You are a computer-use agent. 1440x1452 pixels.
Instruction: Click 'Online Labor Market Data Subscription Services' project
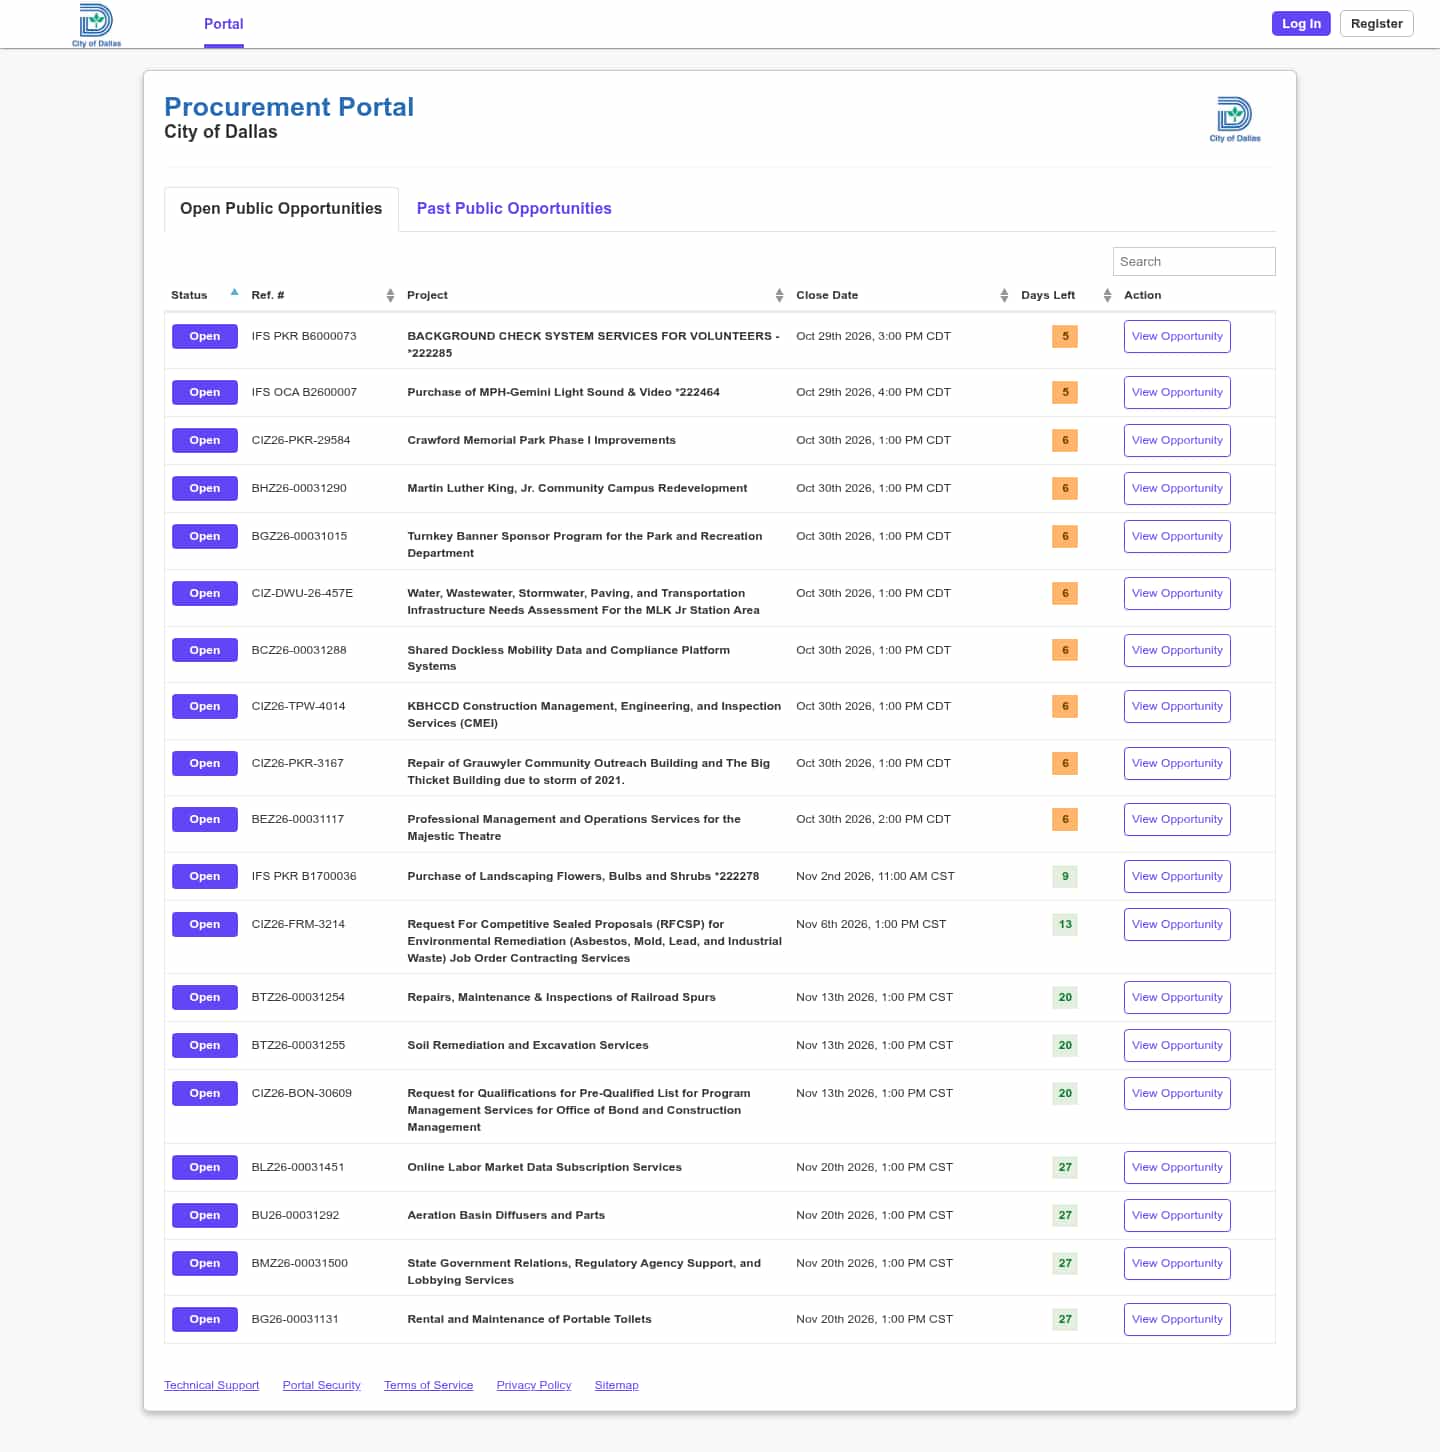(544, 1167)
